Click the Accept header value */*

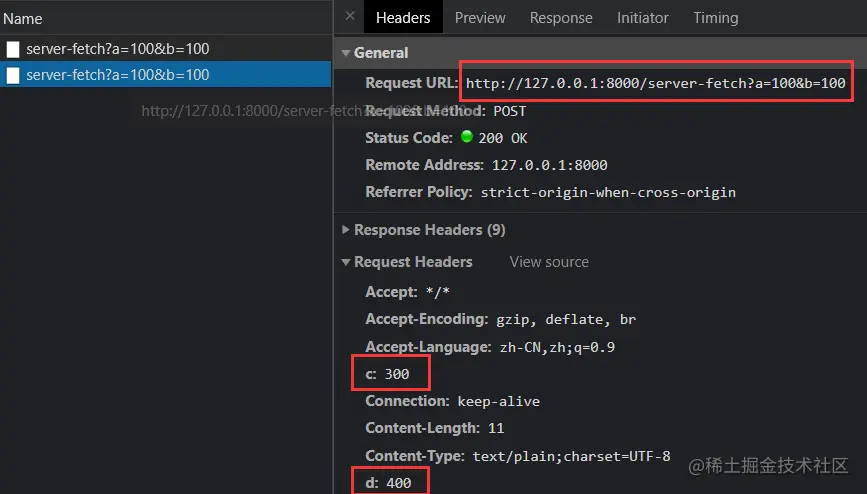438,292
